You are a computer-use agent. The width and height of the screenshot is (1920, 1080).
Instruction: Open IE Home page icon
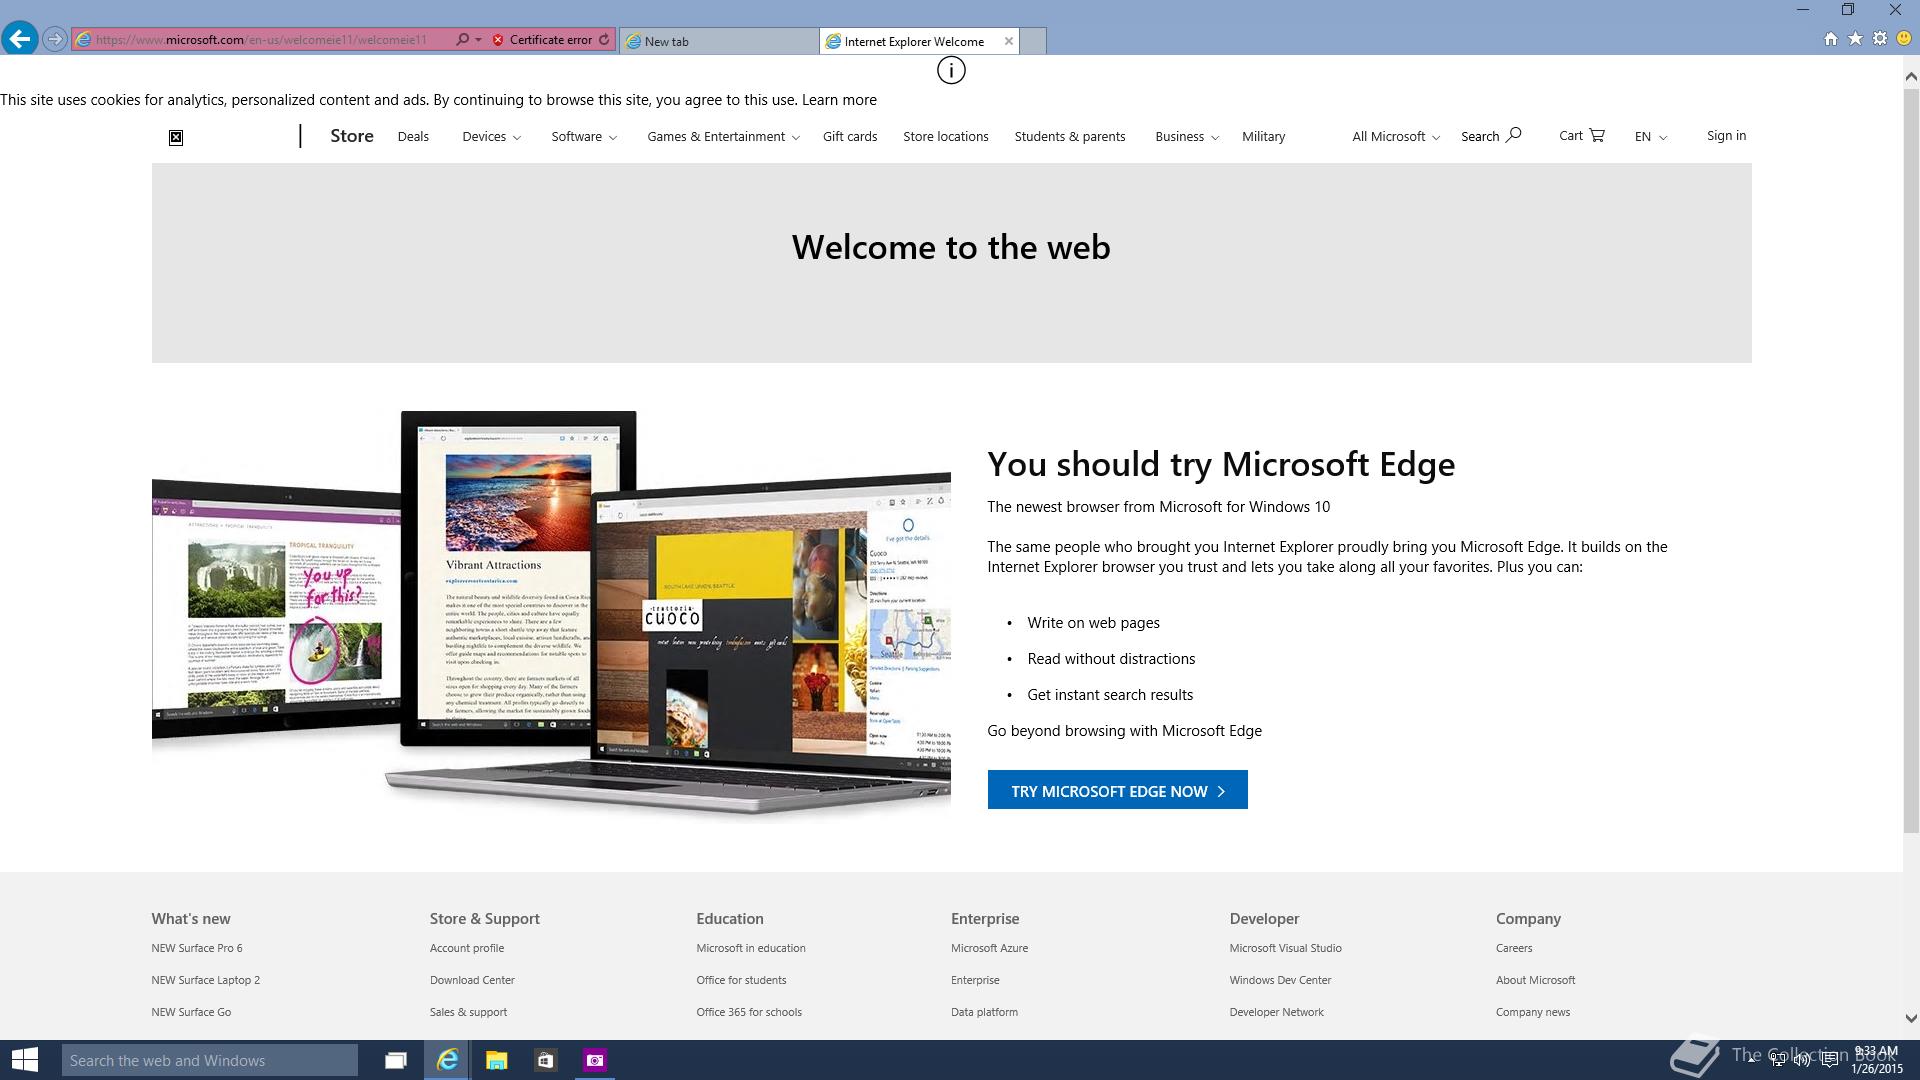[x=1830, y=39]
